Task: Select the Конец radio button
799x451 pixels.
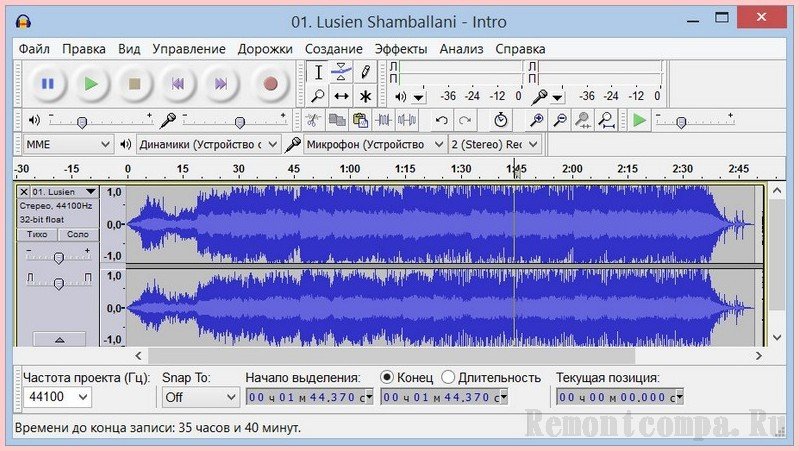Action: (387, 377)
